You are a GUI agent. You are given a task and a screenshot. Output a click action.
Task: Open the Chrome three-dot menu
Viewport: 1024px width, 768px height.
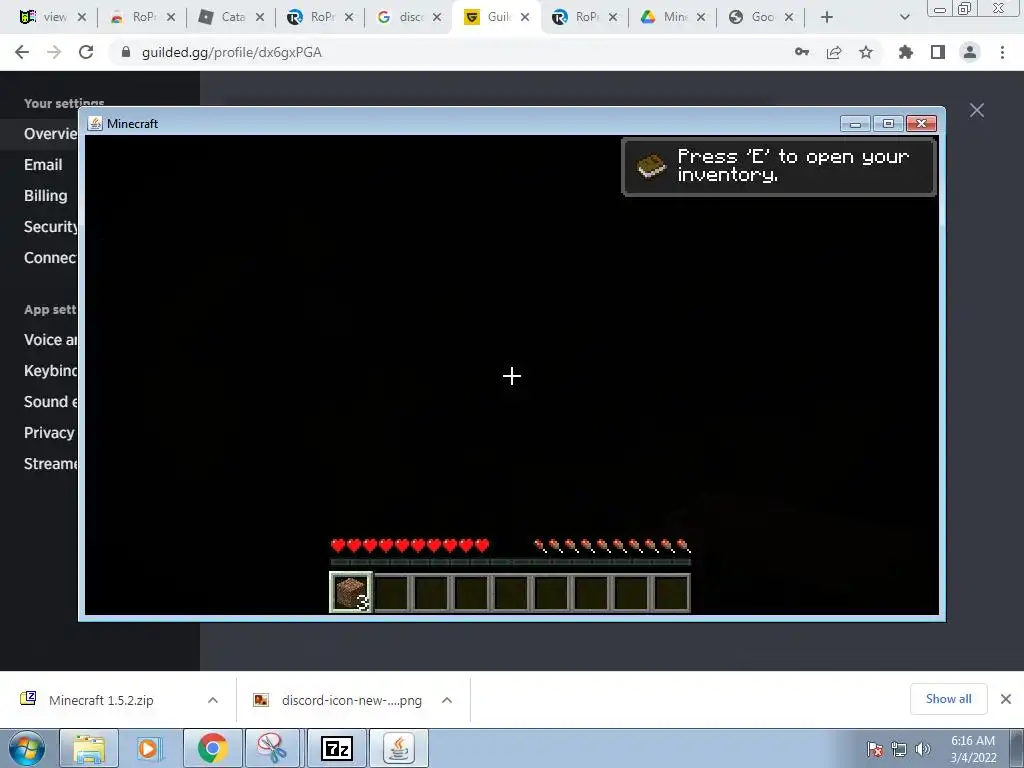(x=1002, y=52)
